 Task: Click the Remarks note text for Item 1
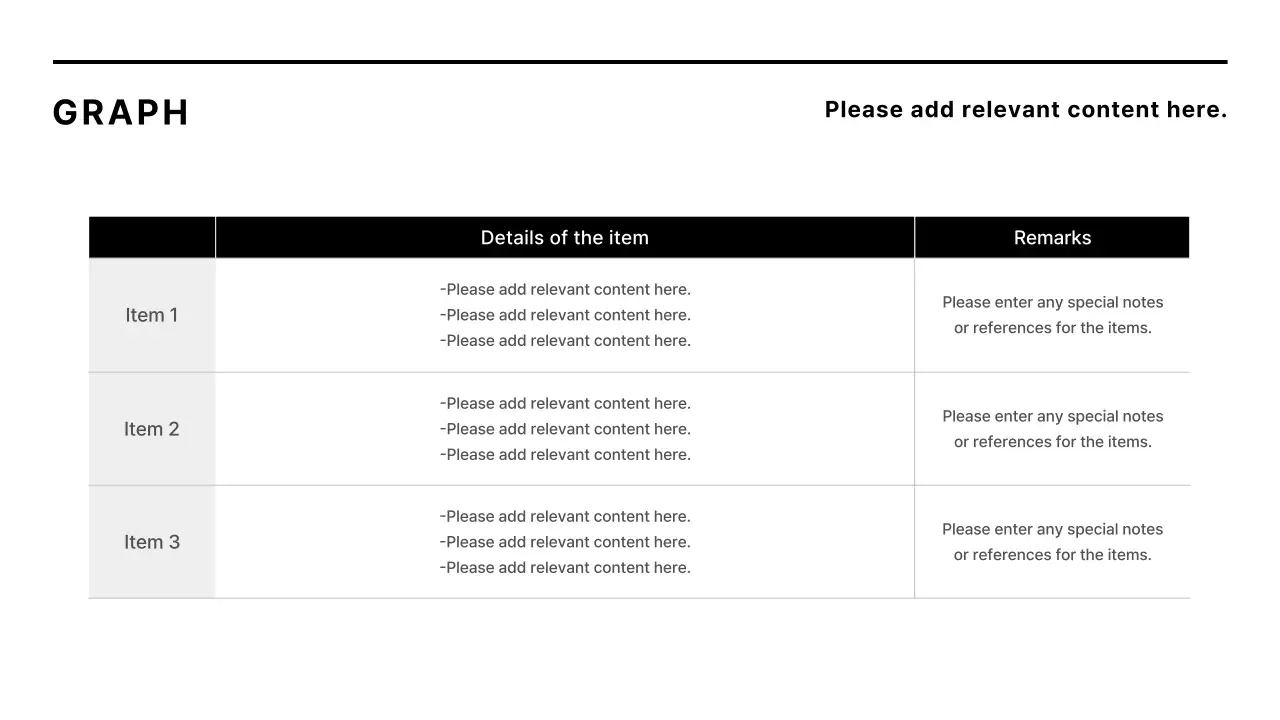tap(1052, 315)
